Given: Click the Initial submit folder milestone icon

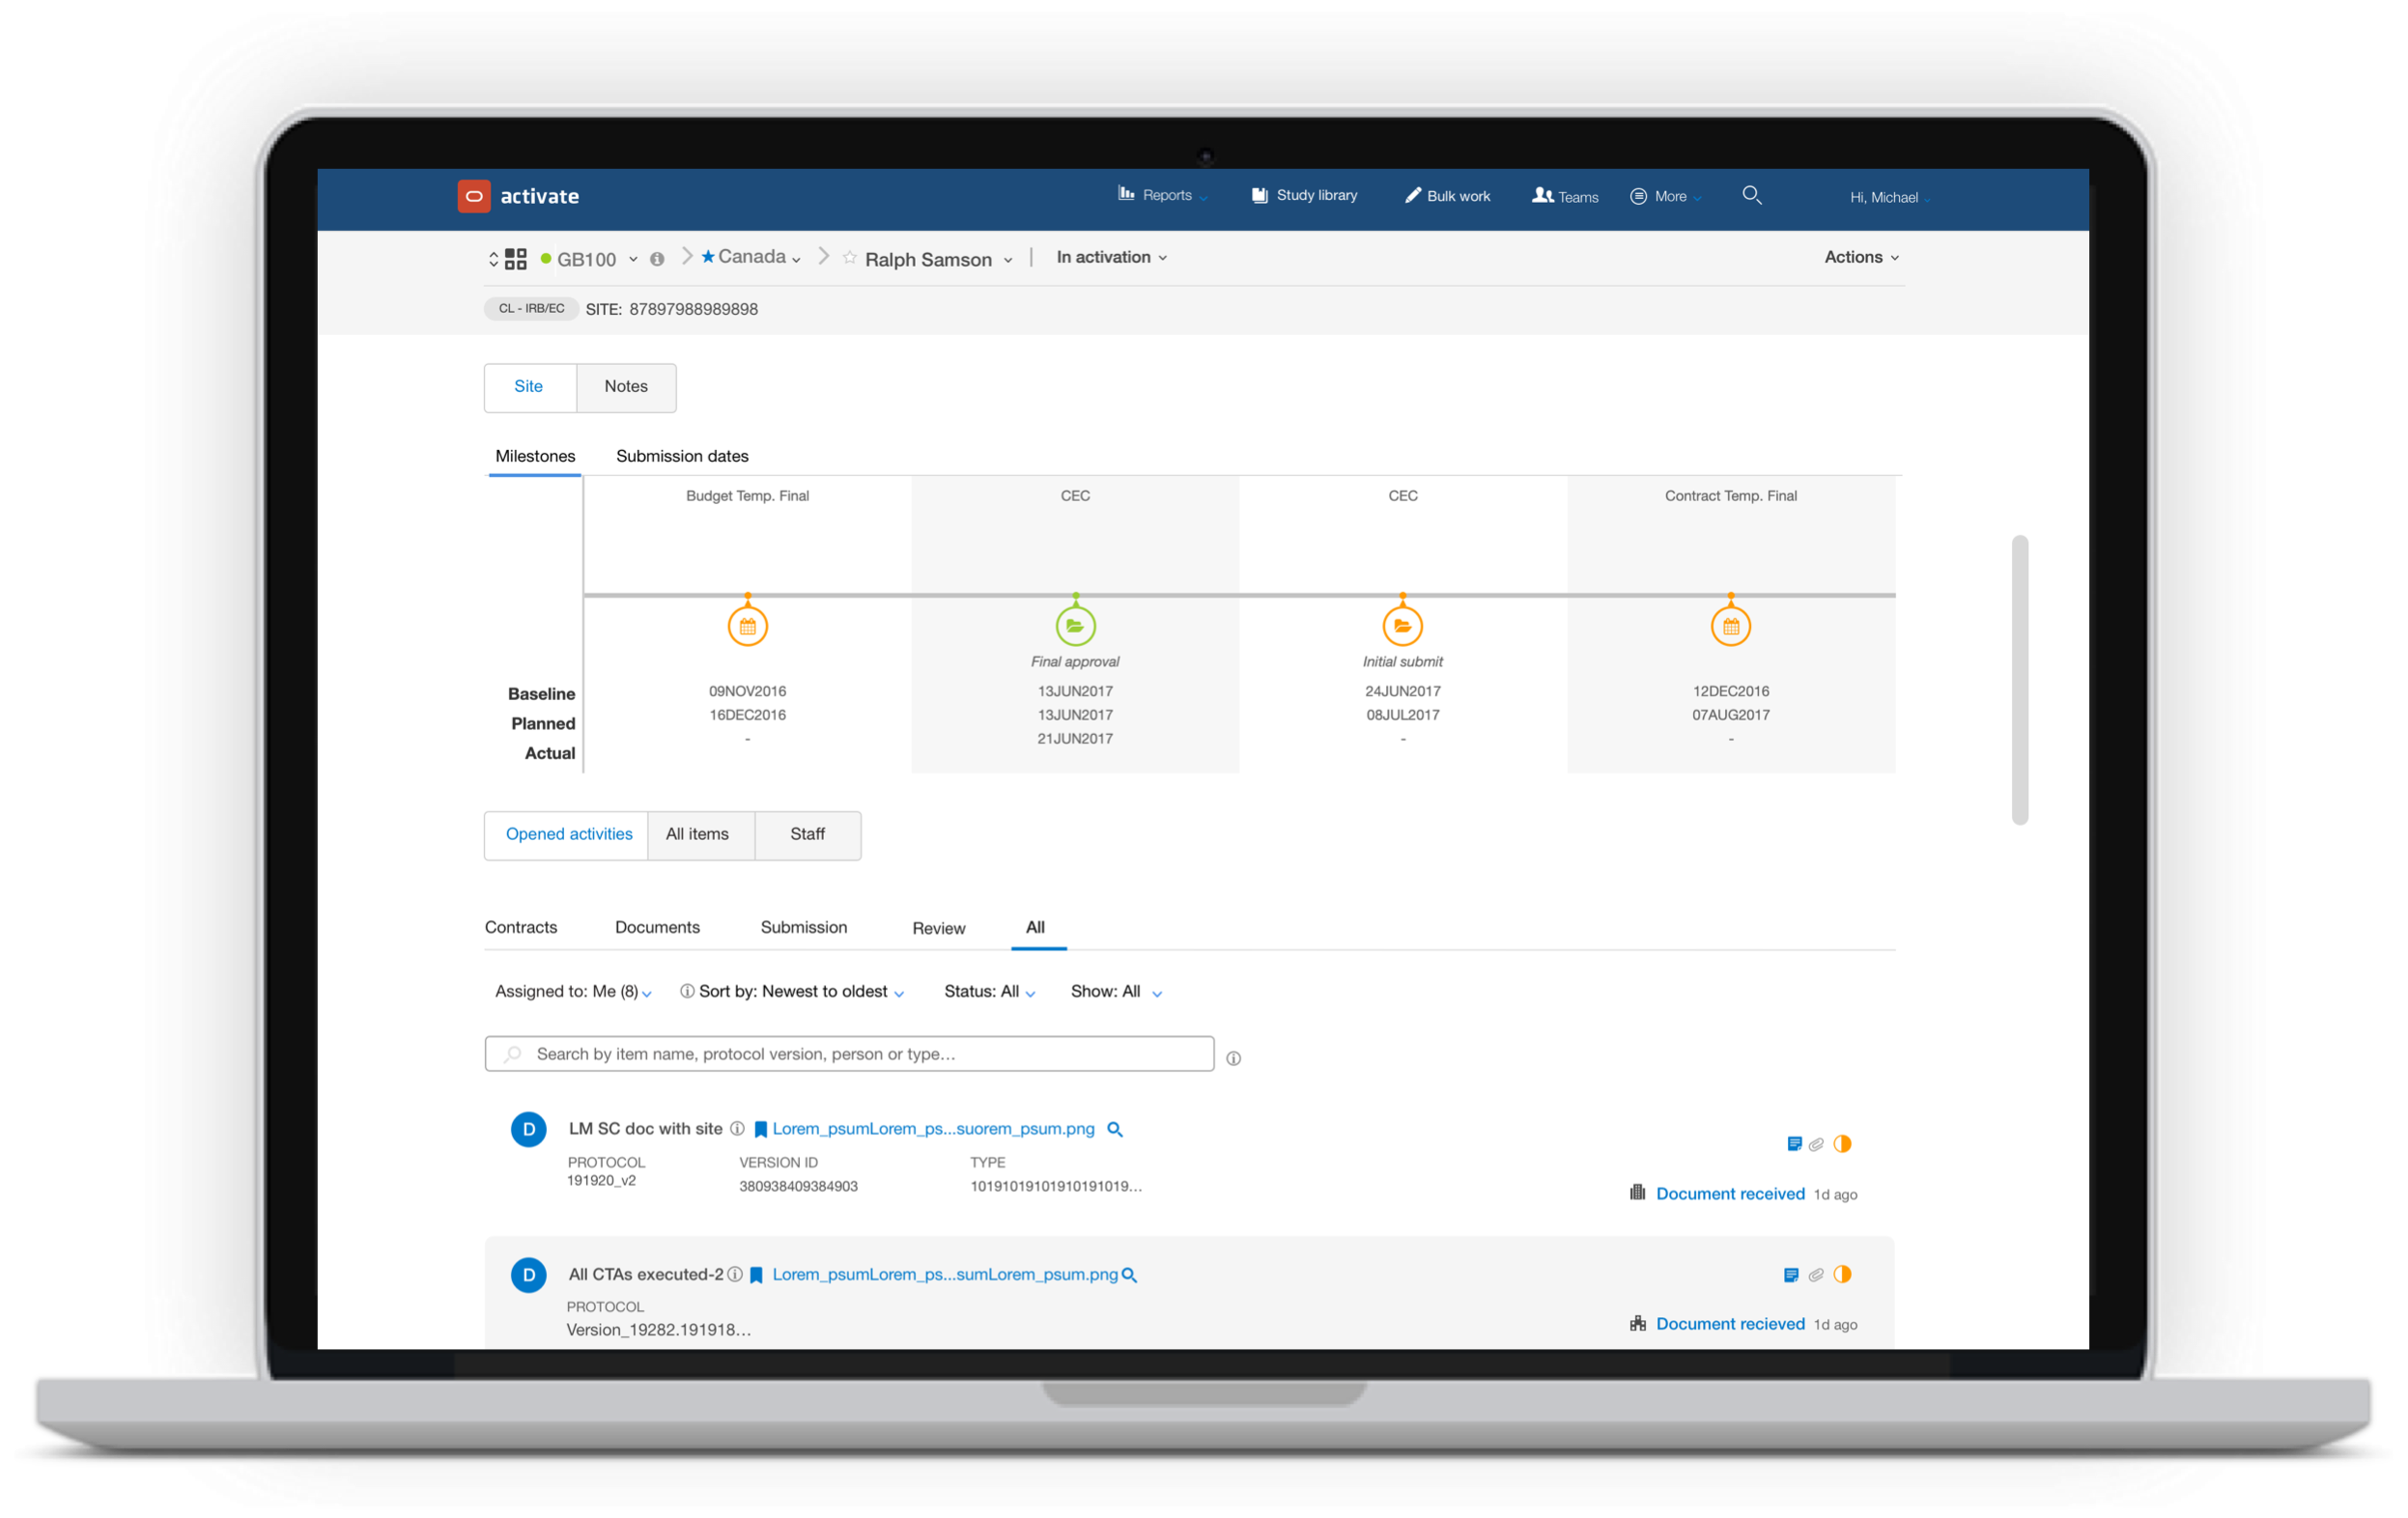Looking at the screenshot, I should pos(1402,626).
